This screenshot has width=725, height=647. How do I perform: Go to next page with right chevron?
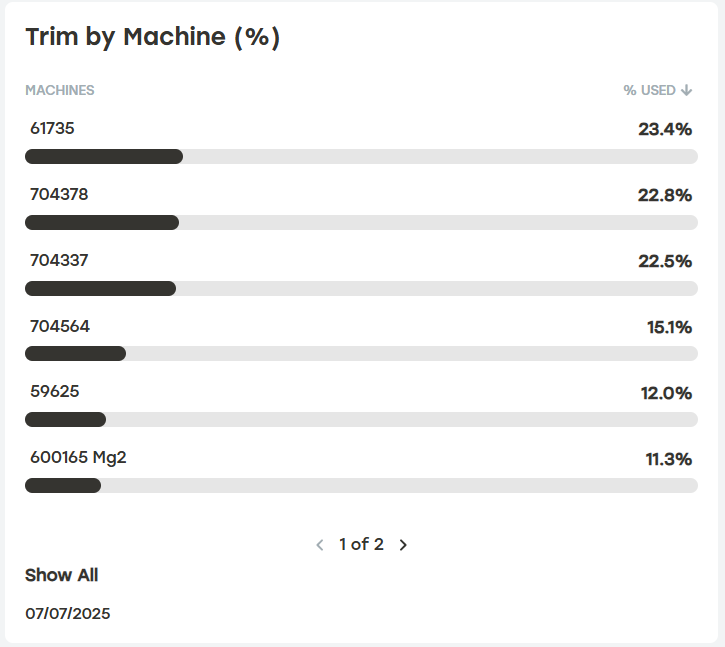403,545
